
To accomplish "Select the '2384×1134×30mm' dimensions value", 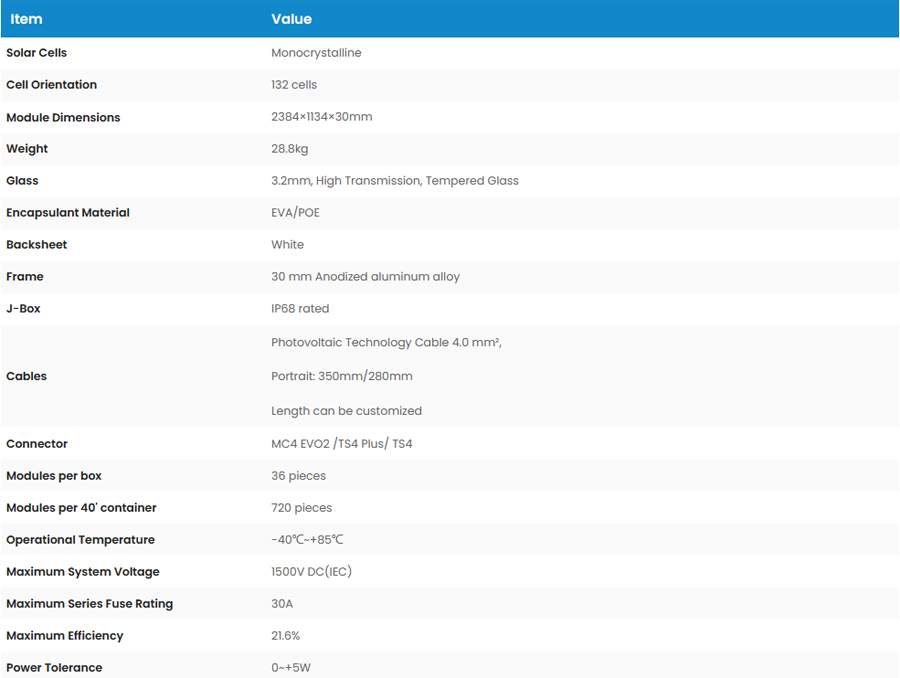I will 321,117.
